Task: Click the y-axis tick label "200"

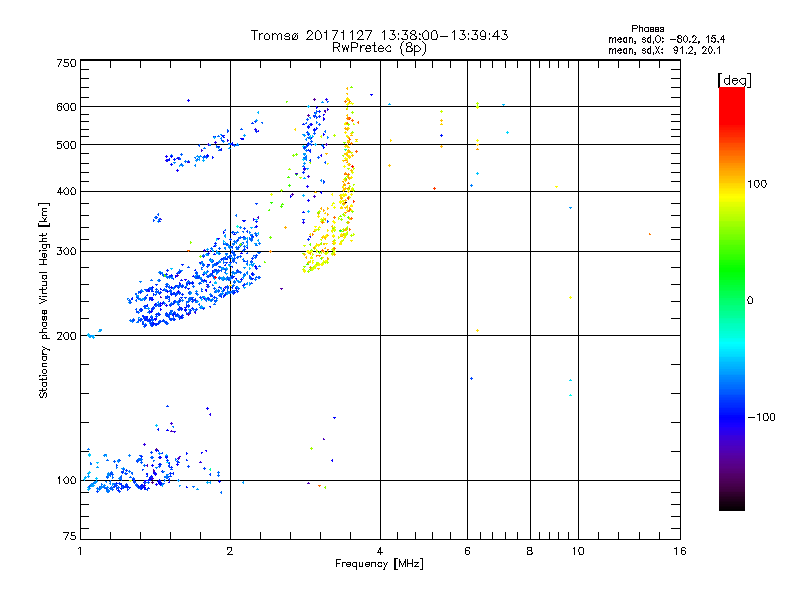Action: [66, 336]
